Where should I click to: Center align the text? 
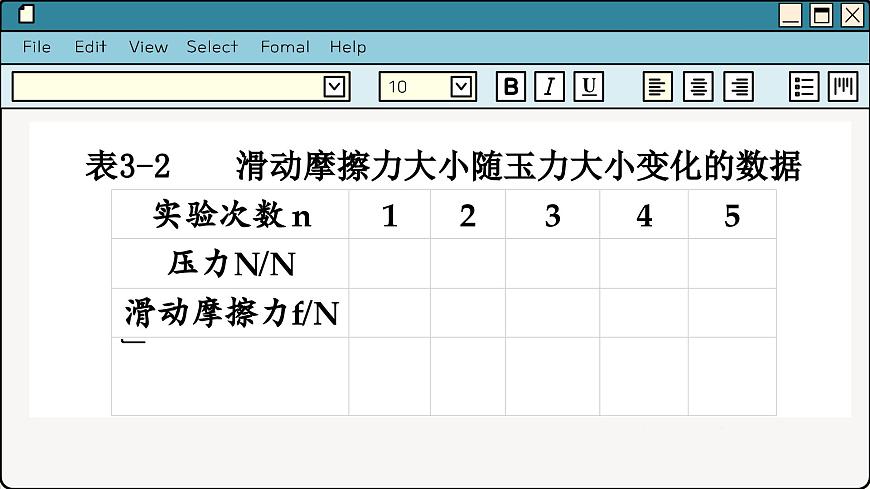pyautogui.click(x=698, y=87)
